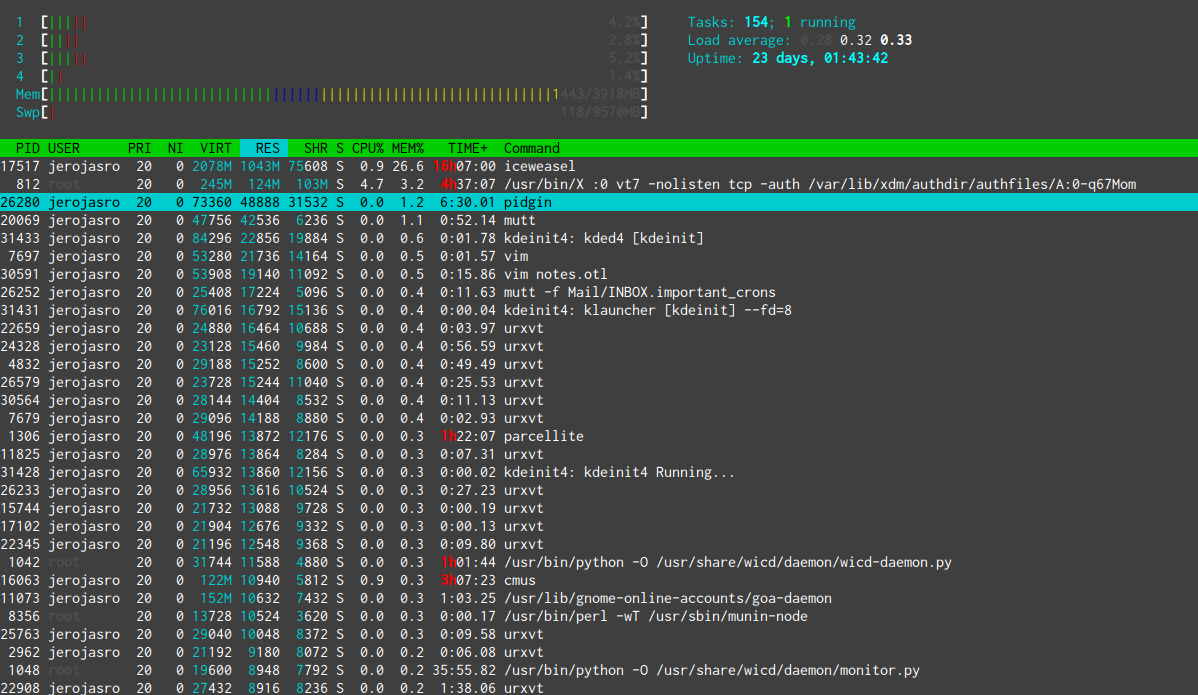
Task: Select the PID column header
Action: (x=28, y=148)
